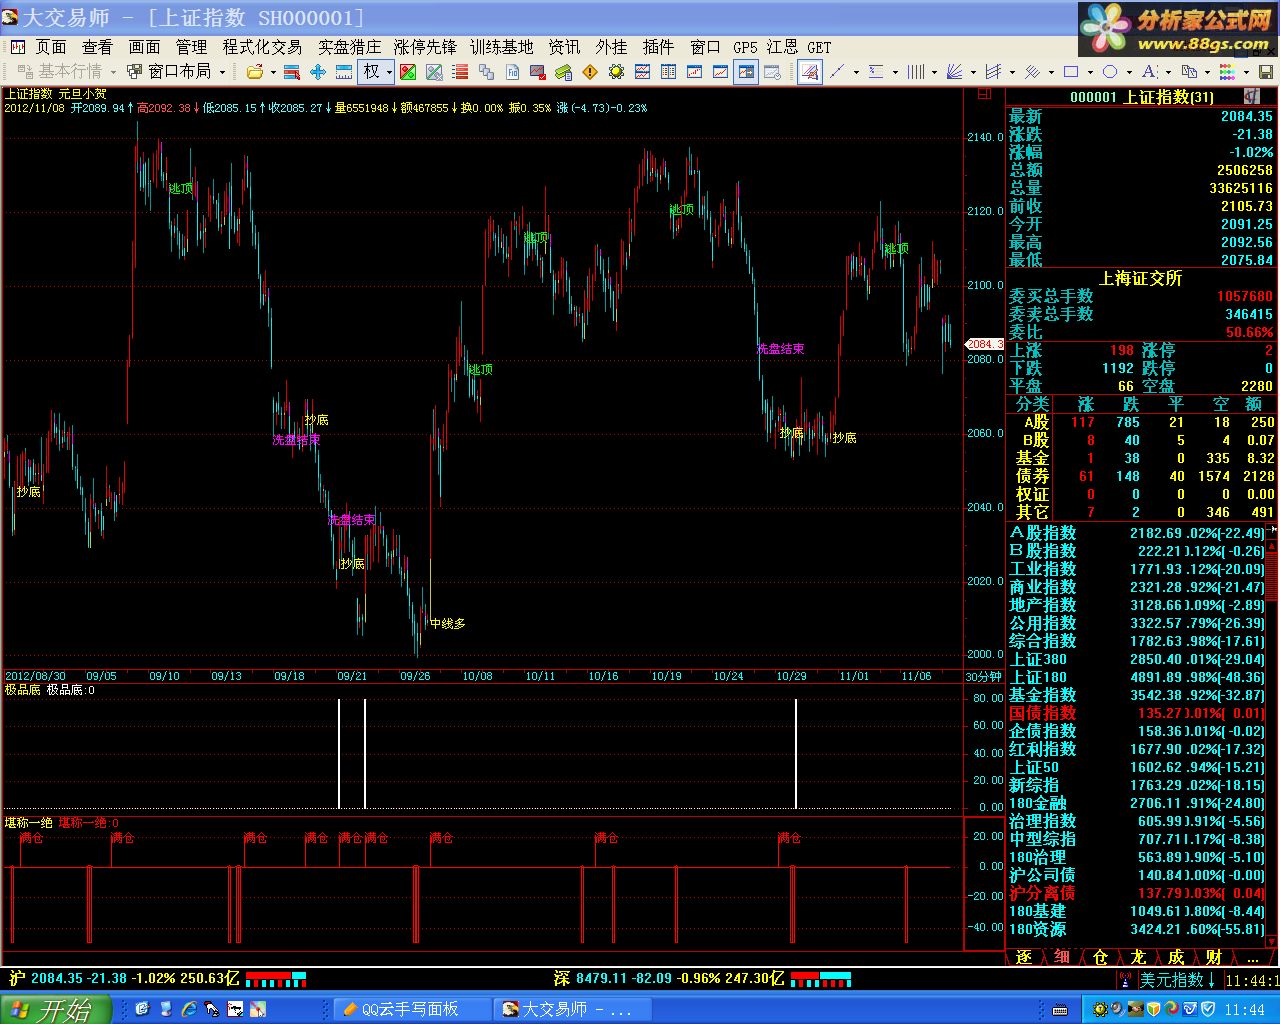Viewport: 1280px width, 1024px height.
Task: Click the open folder toolbar icon
Action: coord(255,72)
